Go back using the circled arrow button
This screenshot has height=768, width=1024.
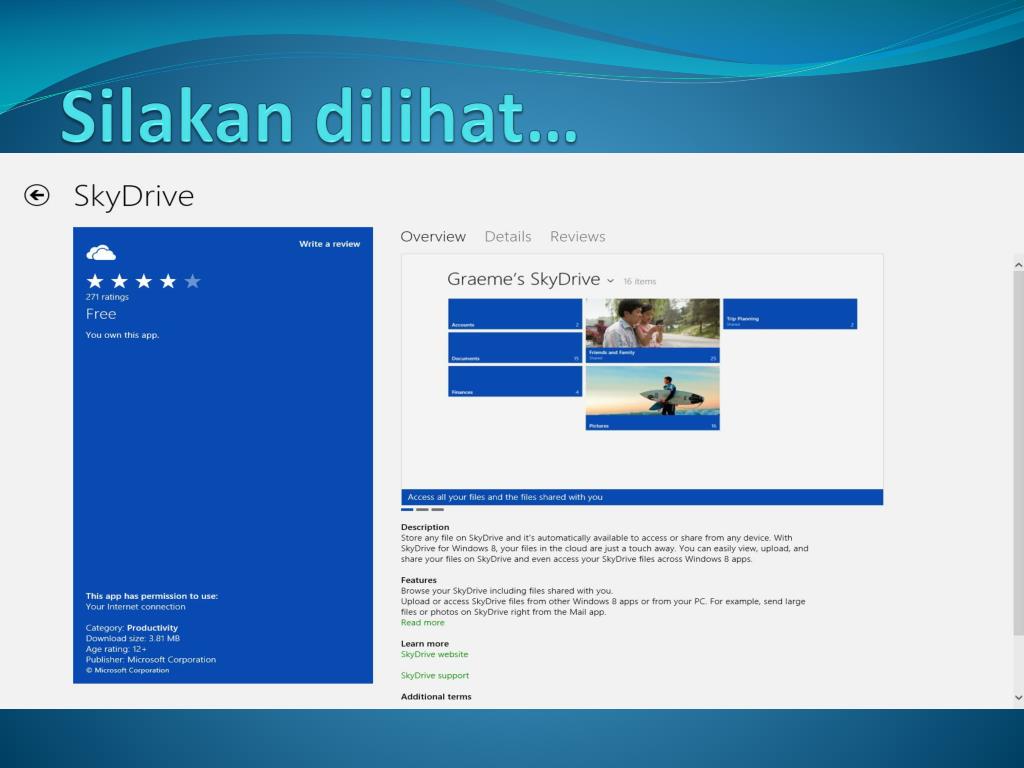[x=37, y=195]
